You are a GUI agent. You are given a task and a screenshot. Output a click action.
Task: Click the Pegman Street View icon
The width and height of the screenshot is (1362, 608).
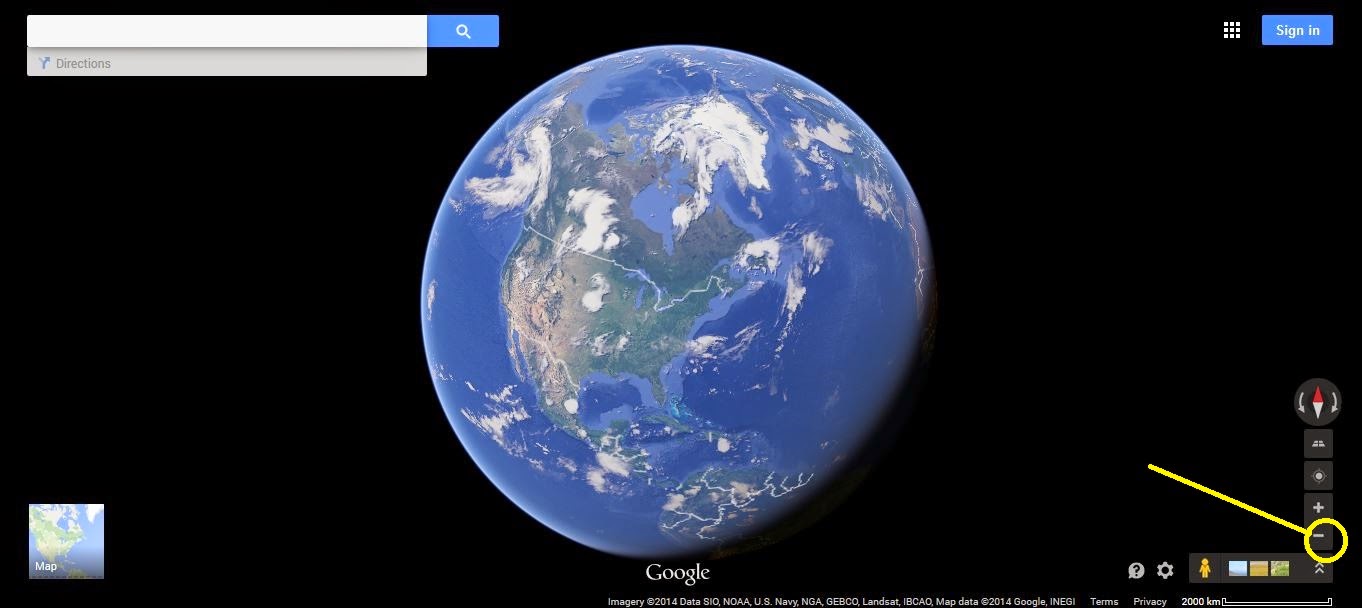(x=1205, y=569)
